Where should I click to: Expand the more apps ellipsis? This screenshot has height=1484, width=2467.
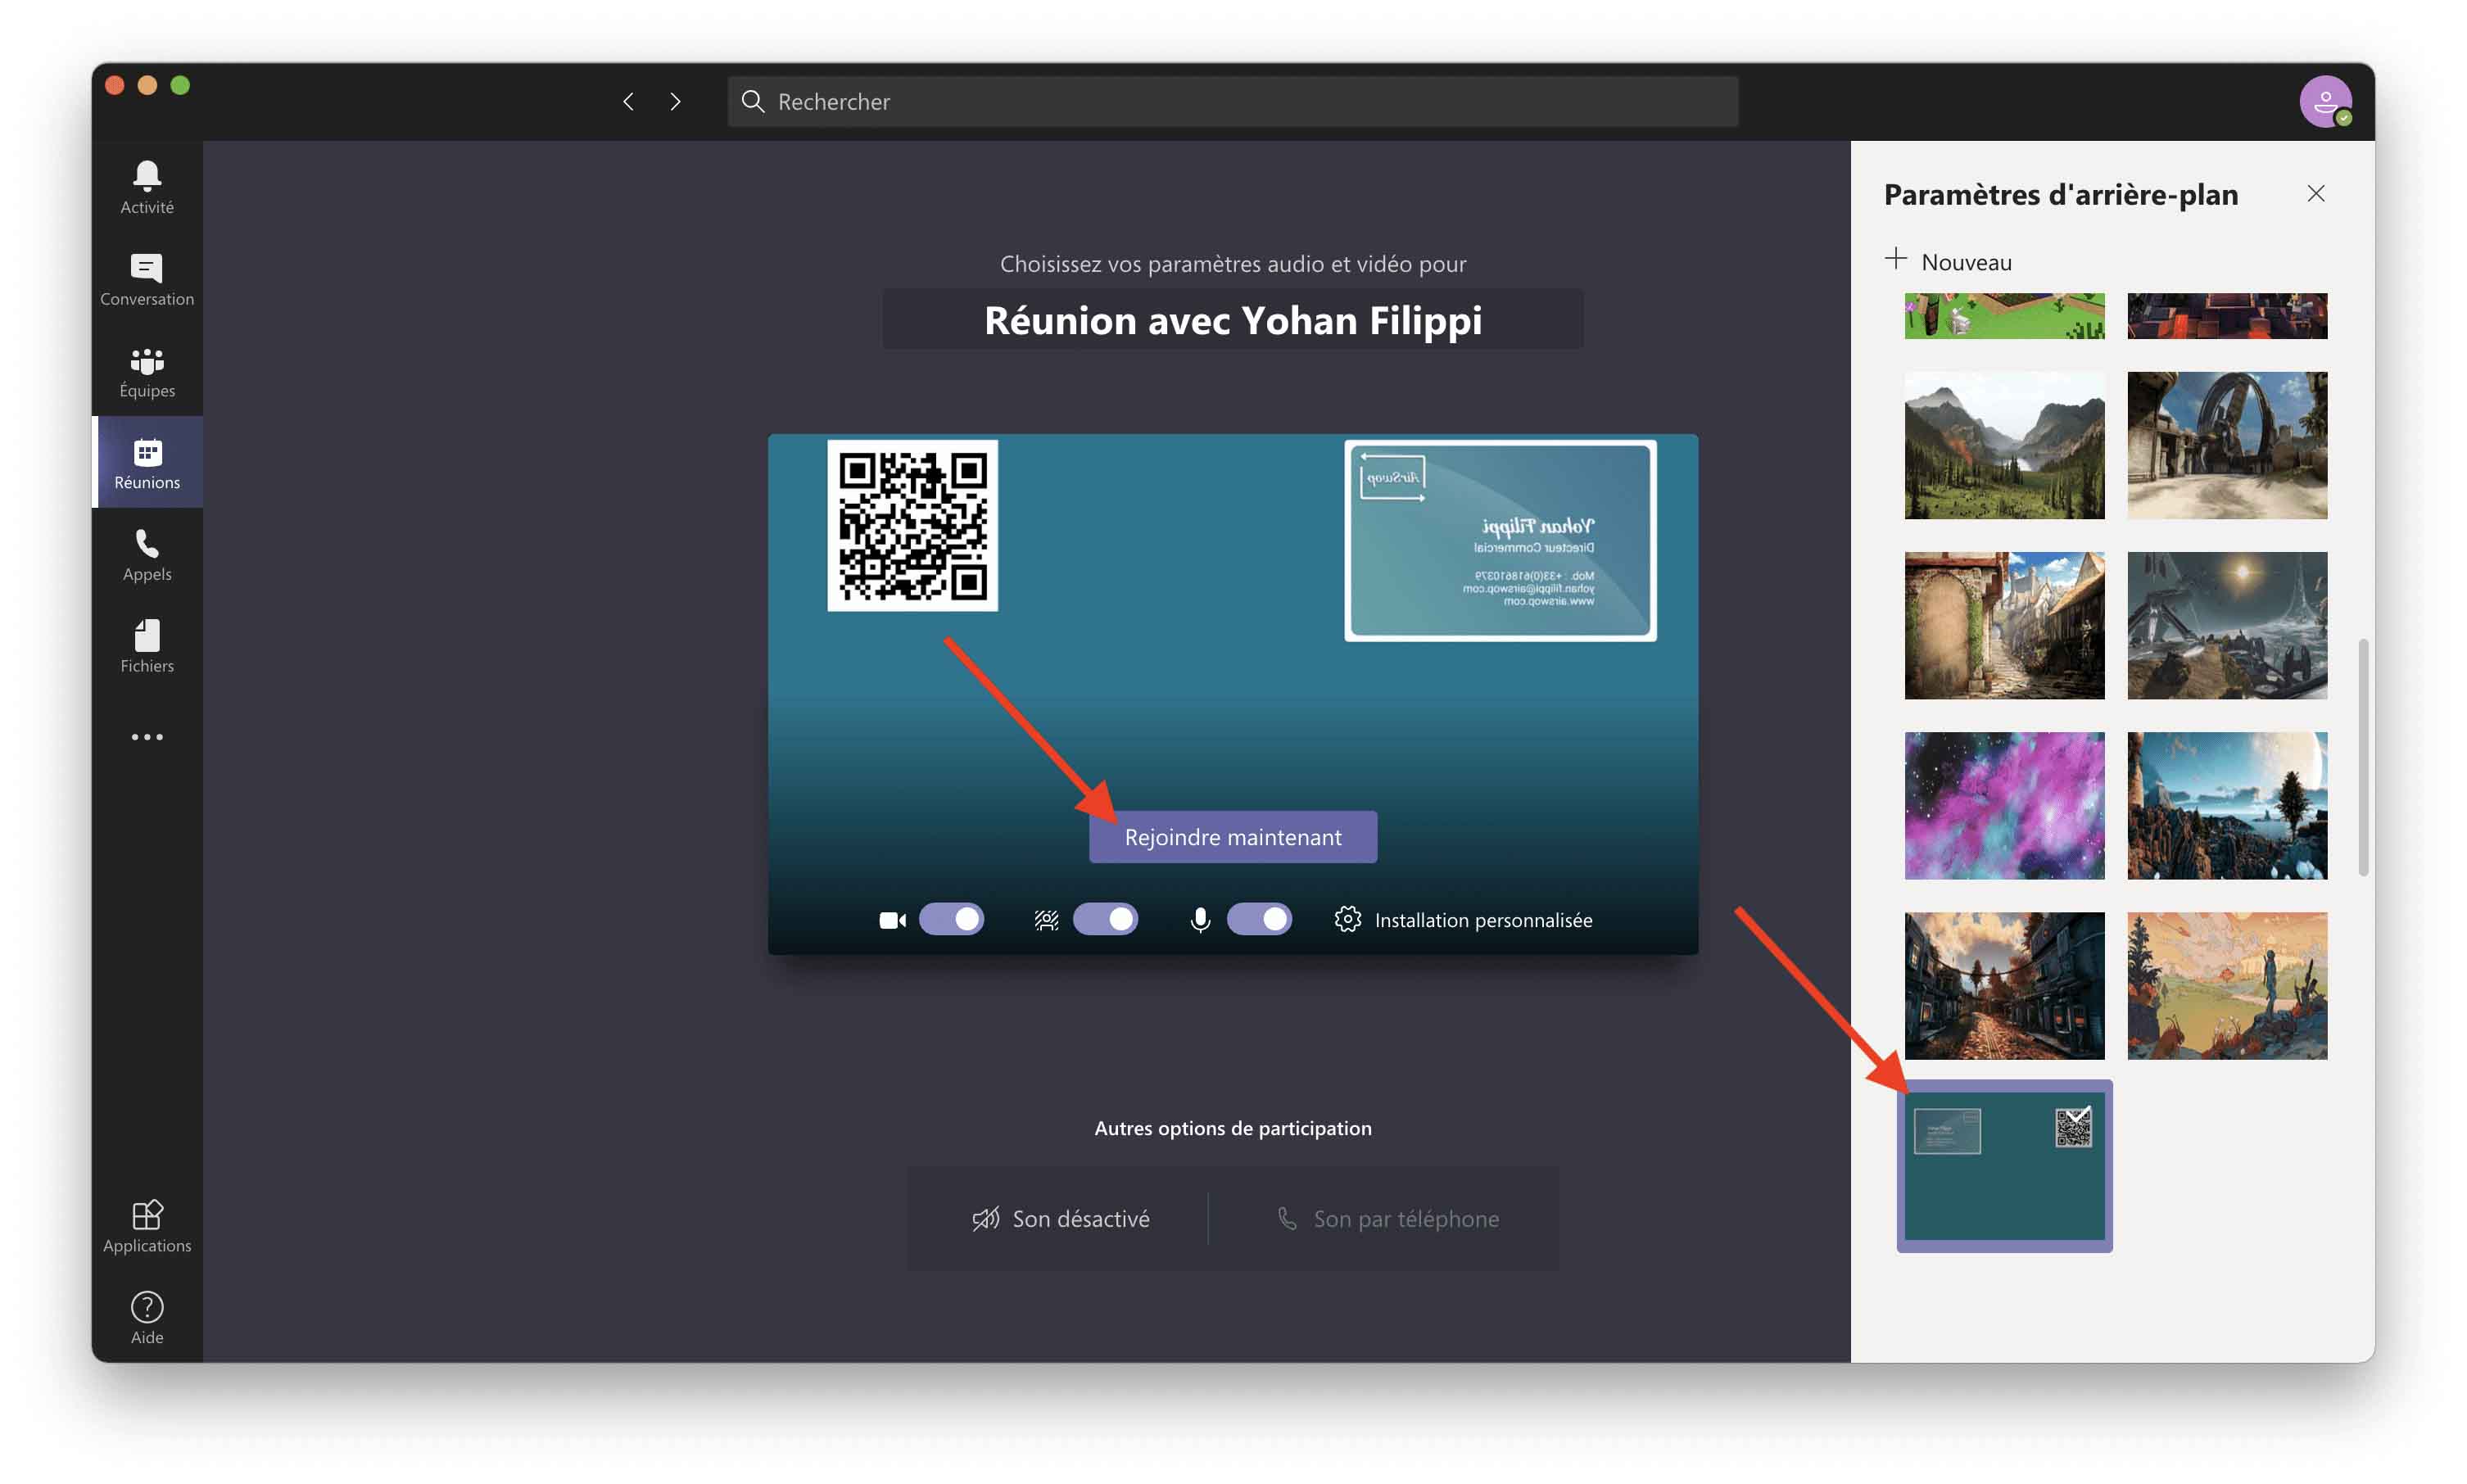pyautogui.click(x=147, y=737)
